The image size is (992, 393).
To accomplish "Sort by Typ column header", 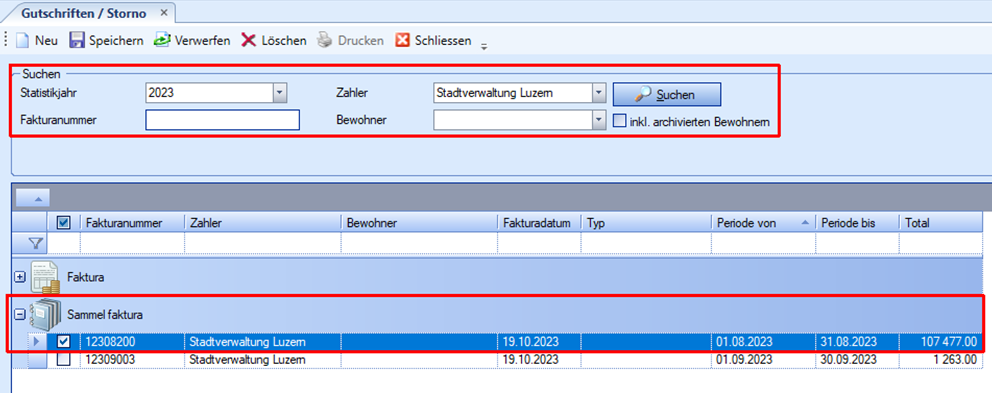I will point(647,223).
